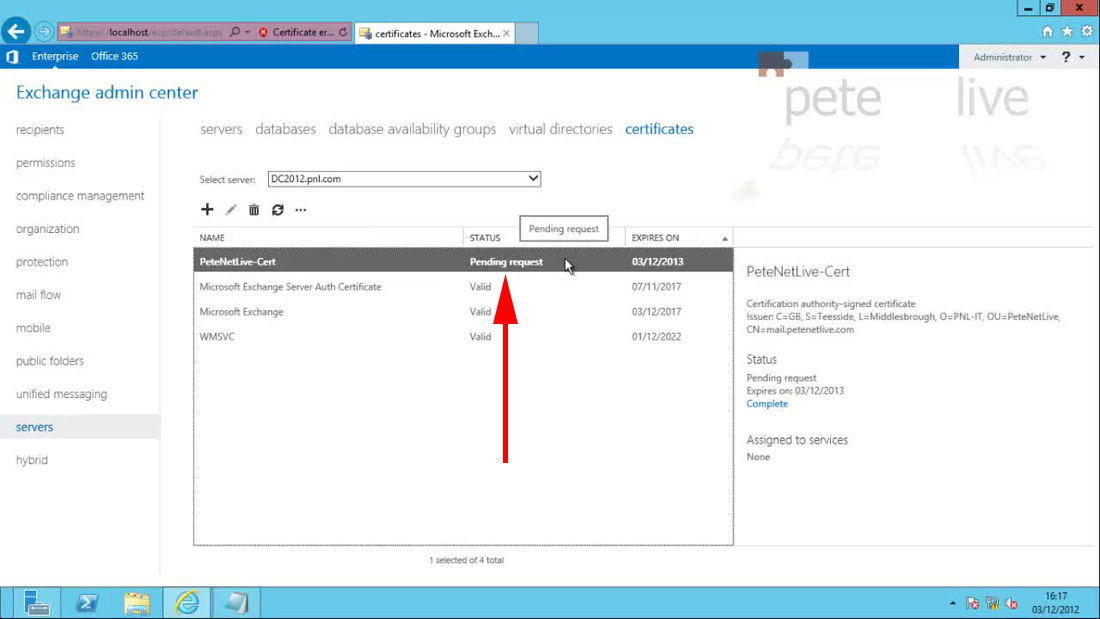Open the protection section
This screenshot has height=619, width=1100.
tap(42, 262)
